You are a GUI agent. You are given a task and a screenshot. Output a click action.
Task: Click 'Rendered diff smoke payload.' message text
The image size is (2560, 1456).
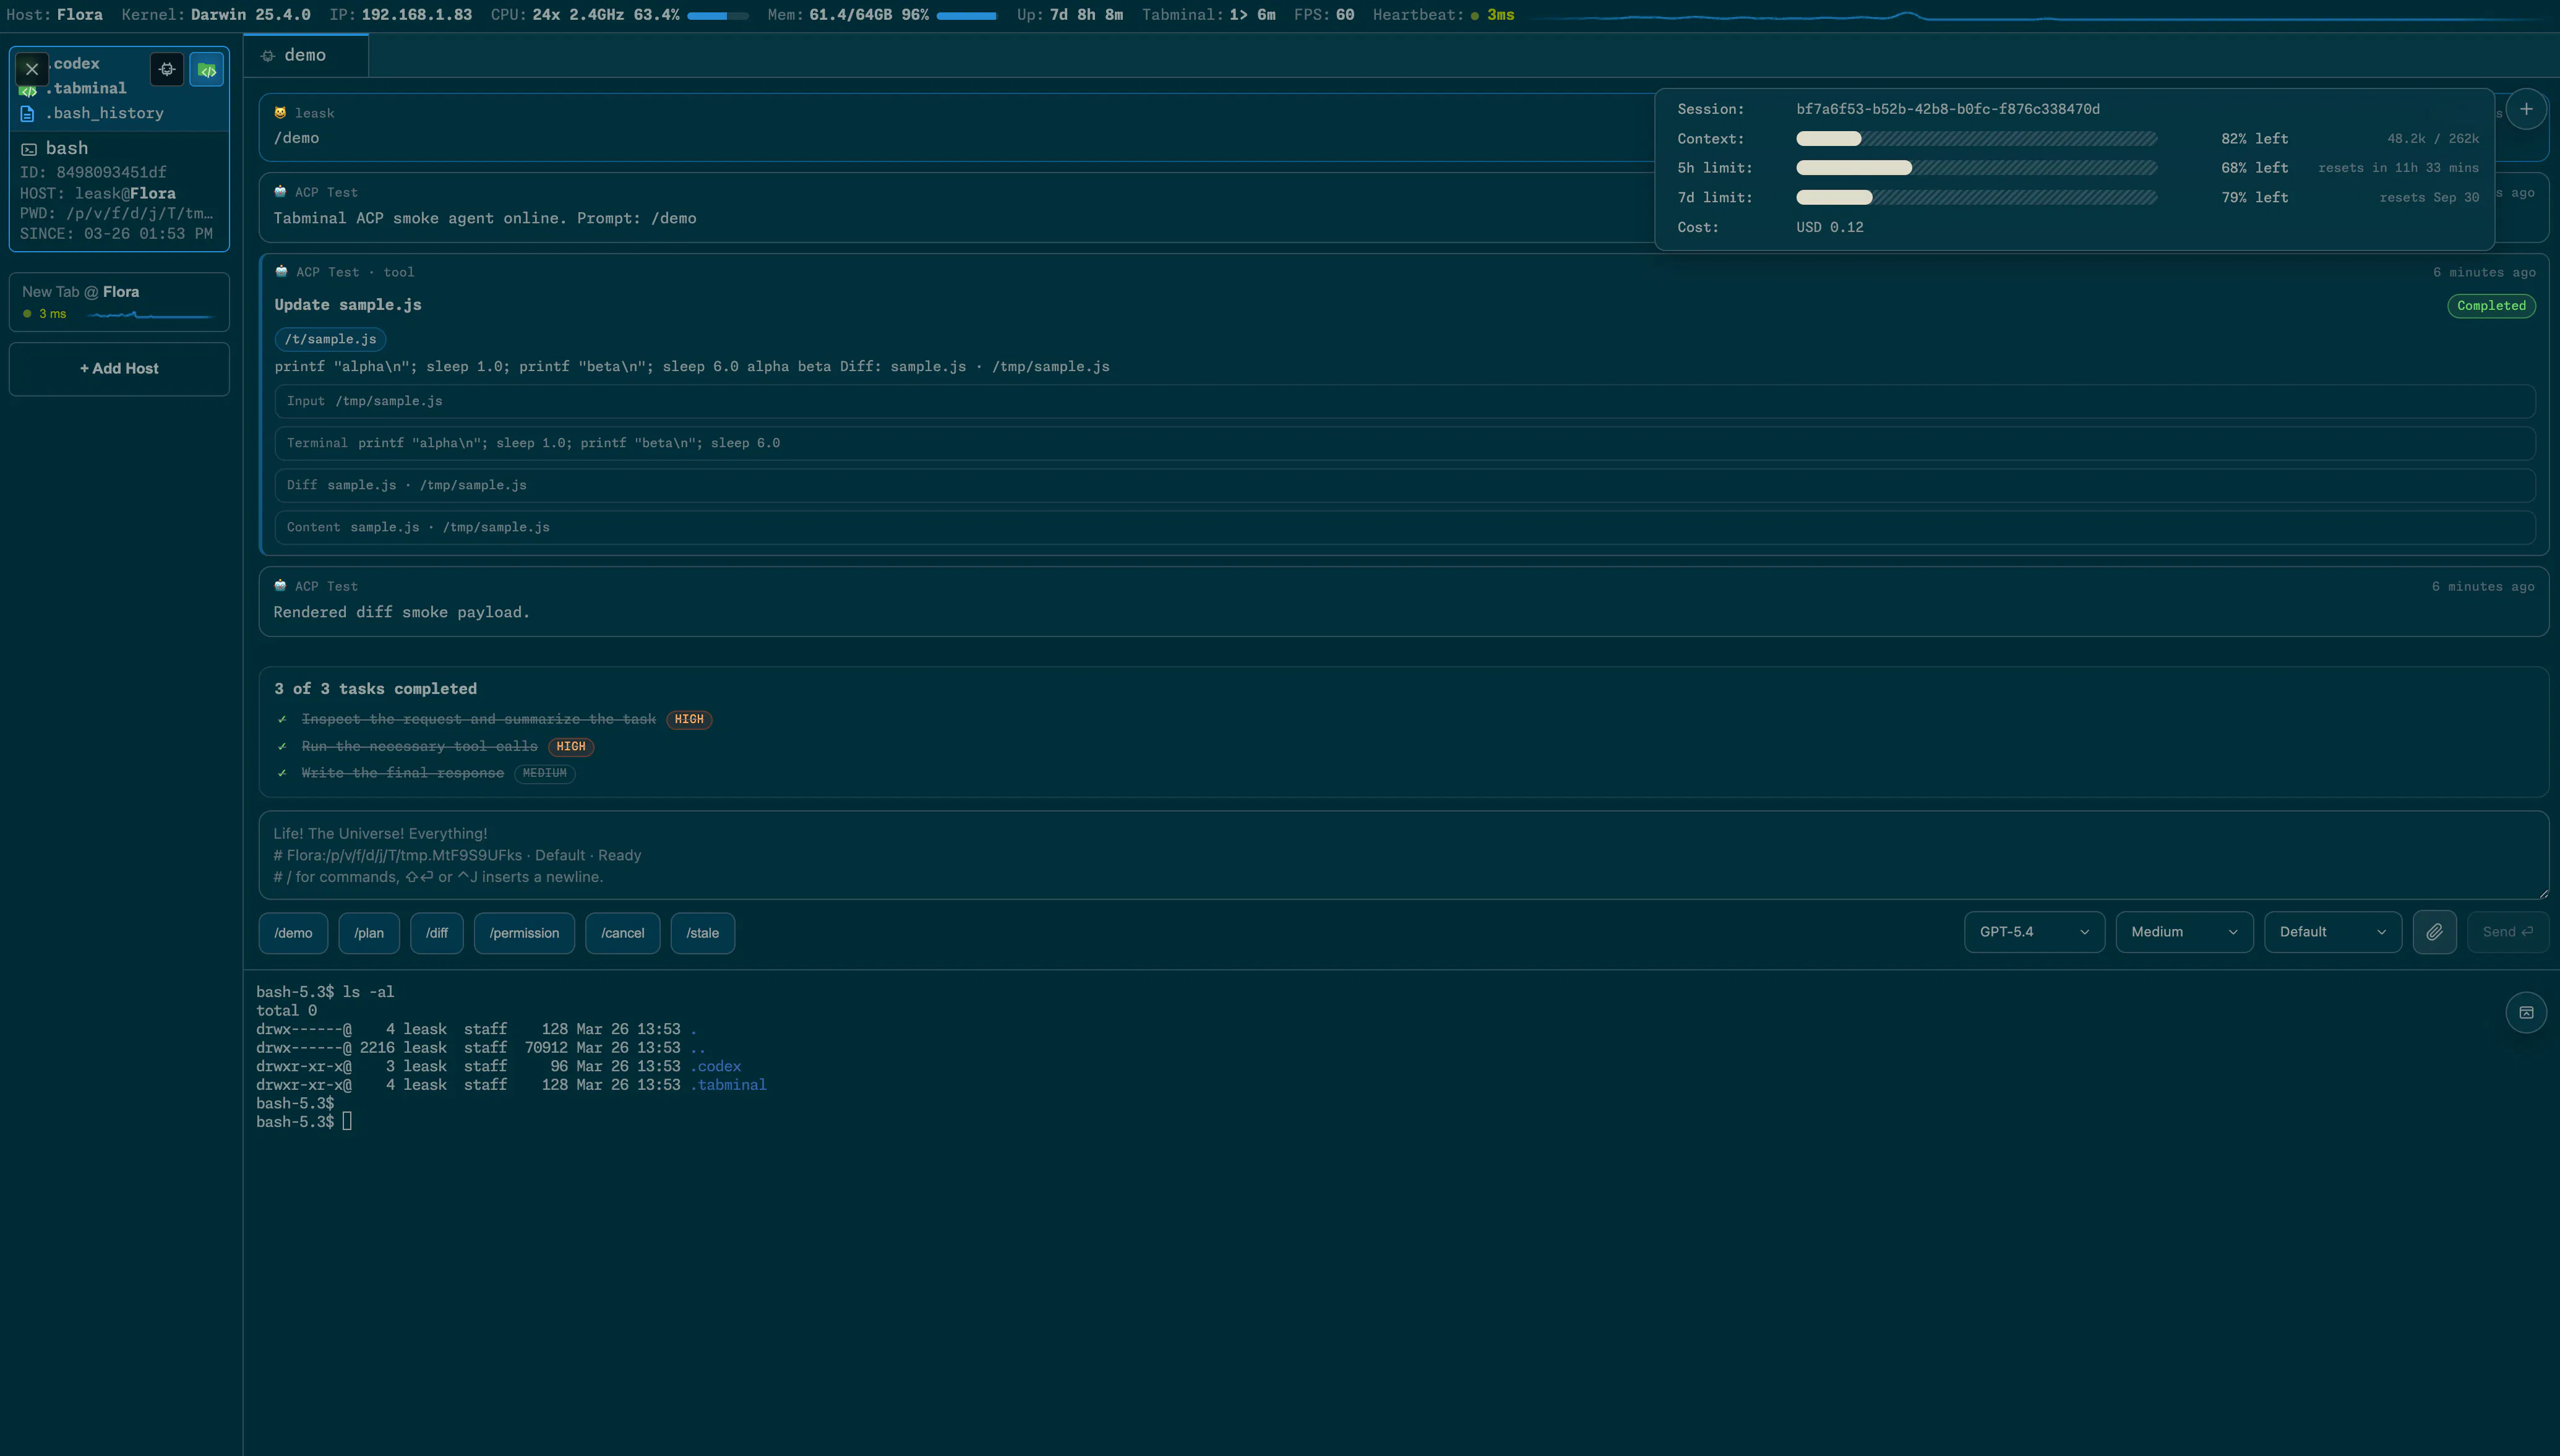[x=402, y=612]
